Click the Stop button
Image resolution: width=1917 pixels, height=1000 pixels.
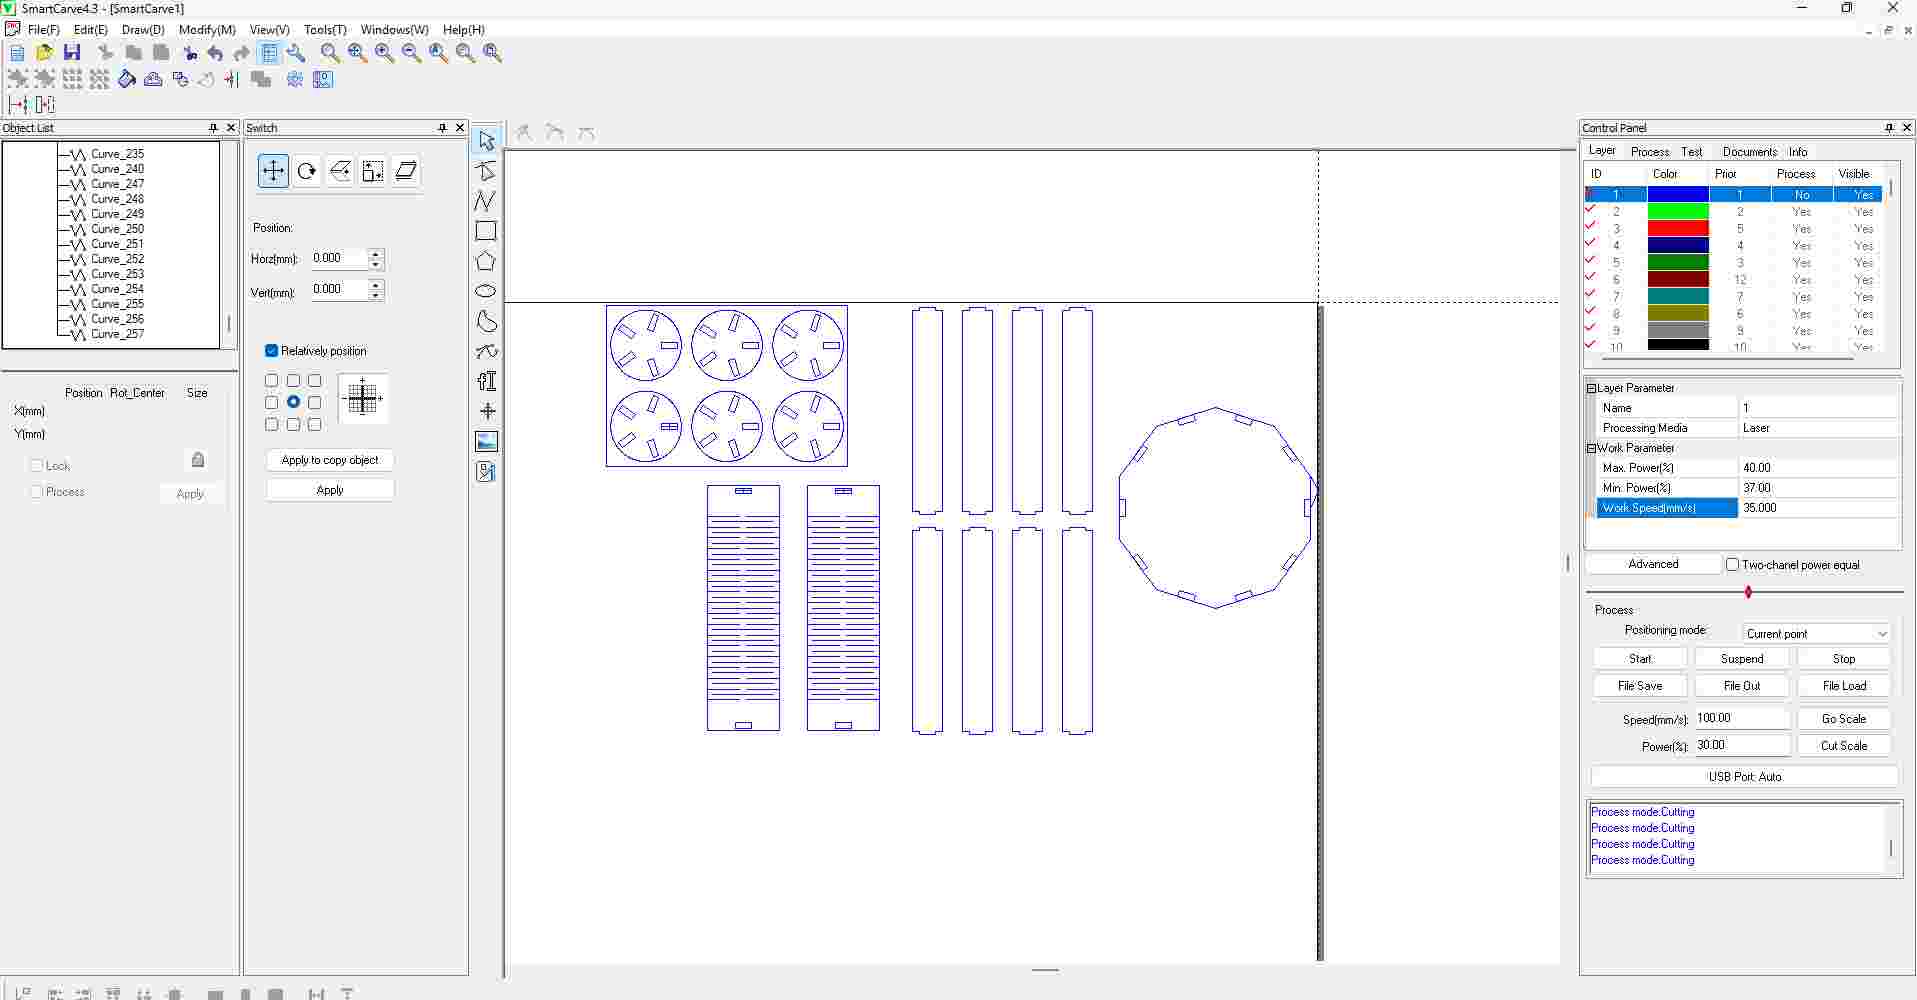1844,659
